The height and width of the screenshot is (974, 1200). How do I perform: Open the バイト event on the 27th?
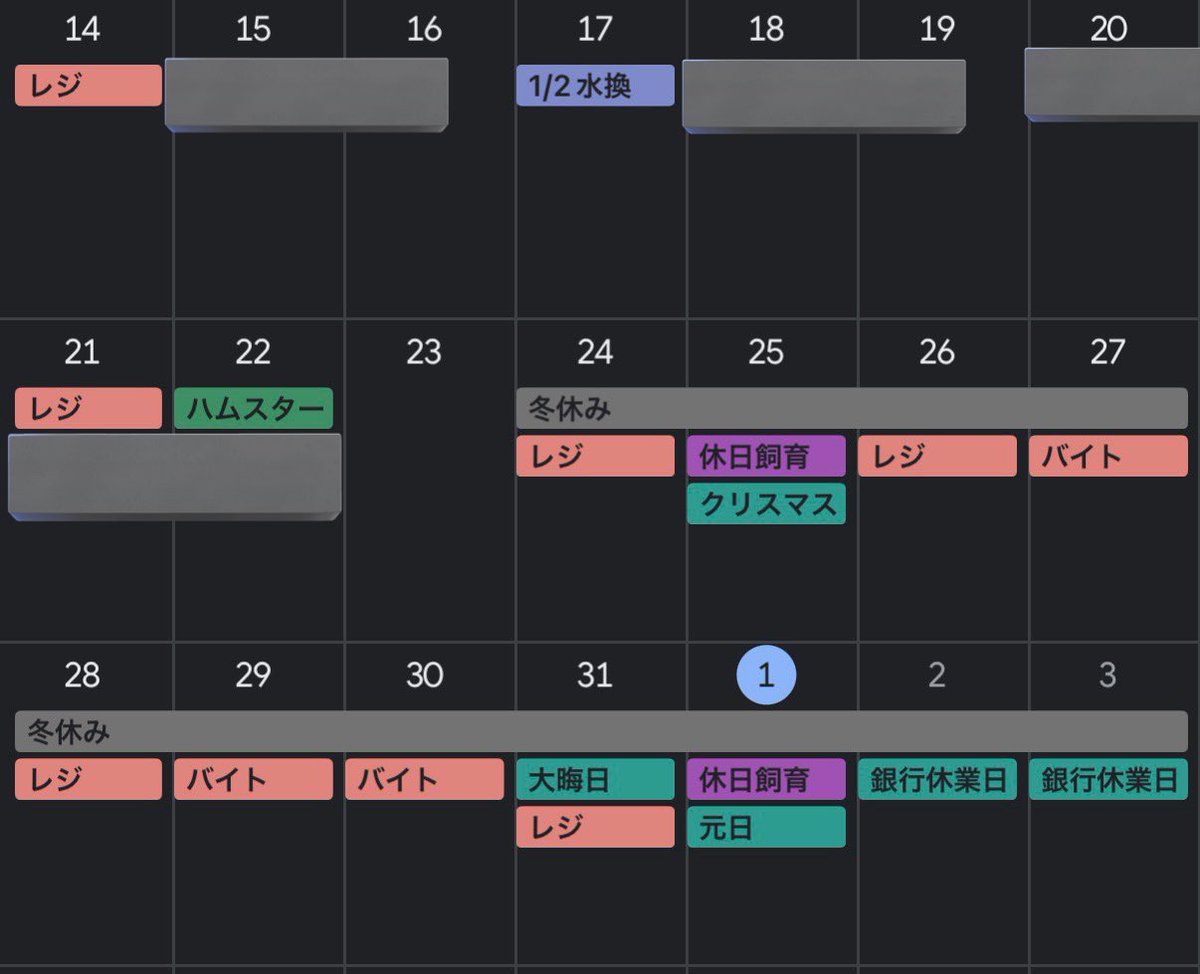[x=1108, y=456]
